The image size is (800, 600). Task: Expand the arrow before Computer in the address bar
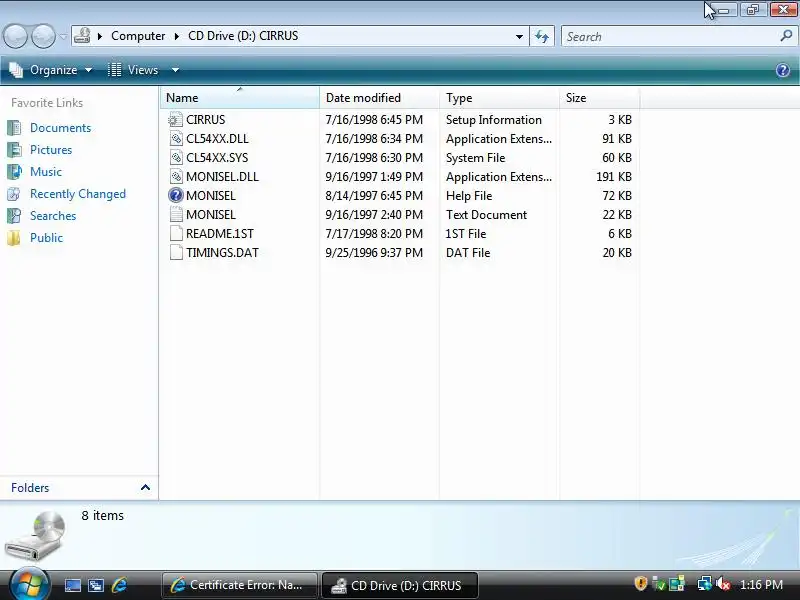pos(100,36)
